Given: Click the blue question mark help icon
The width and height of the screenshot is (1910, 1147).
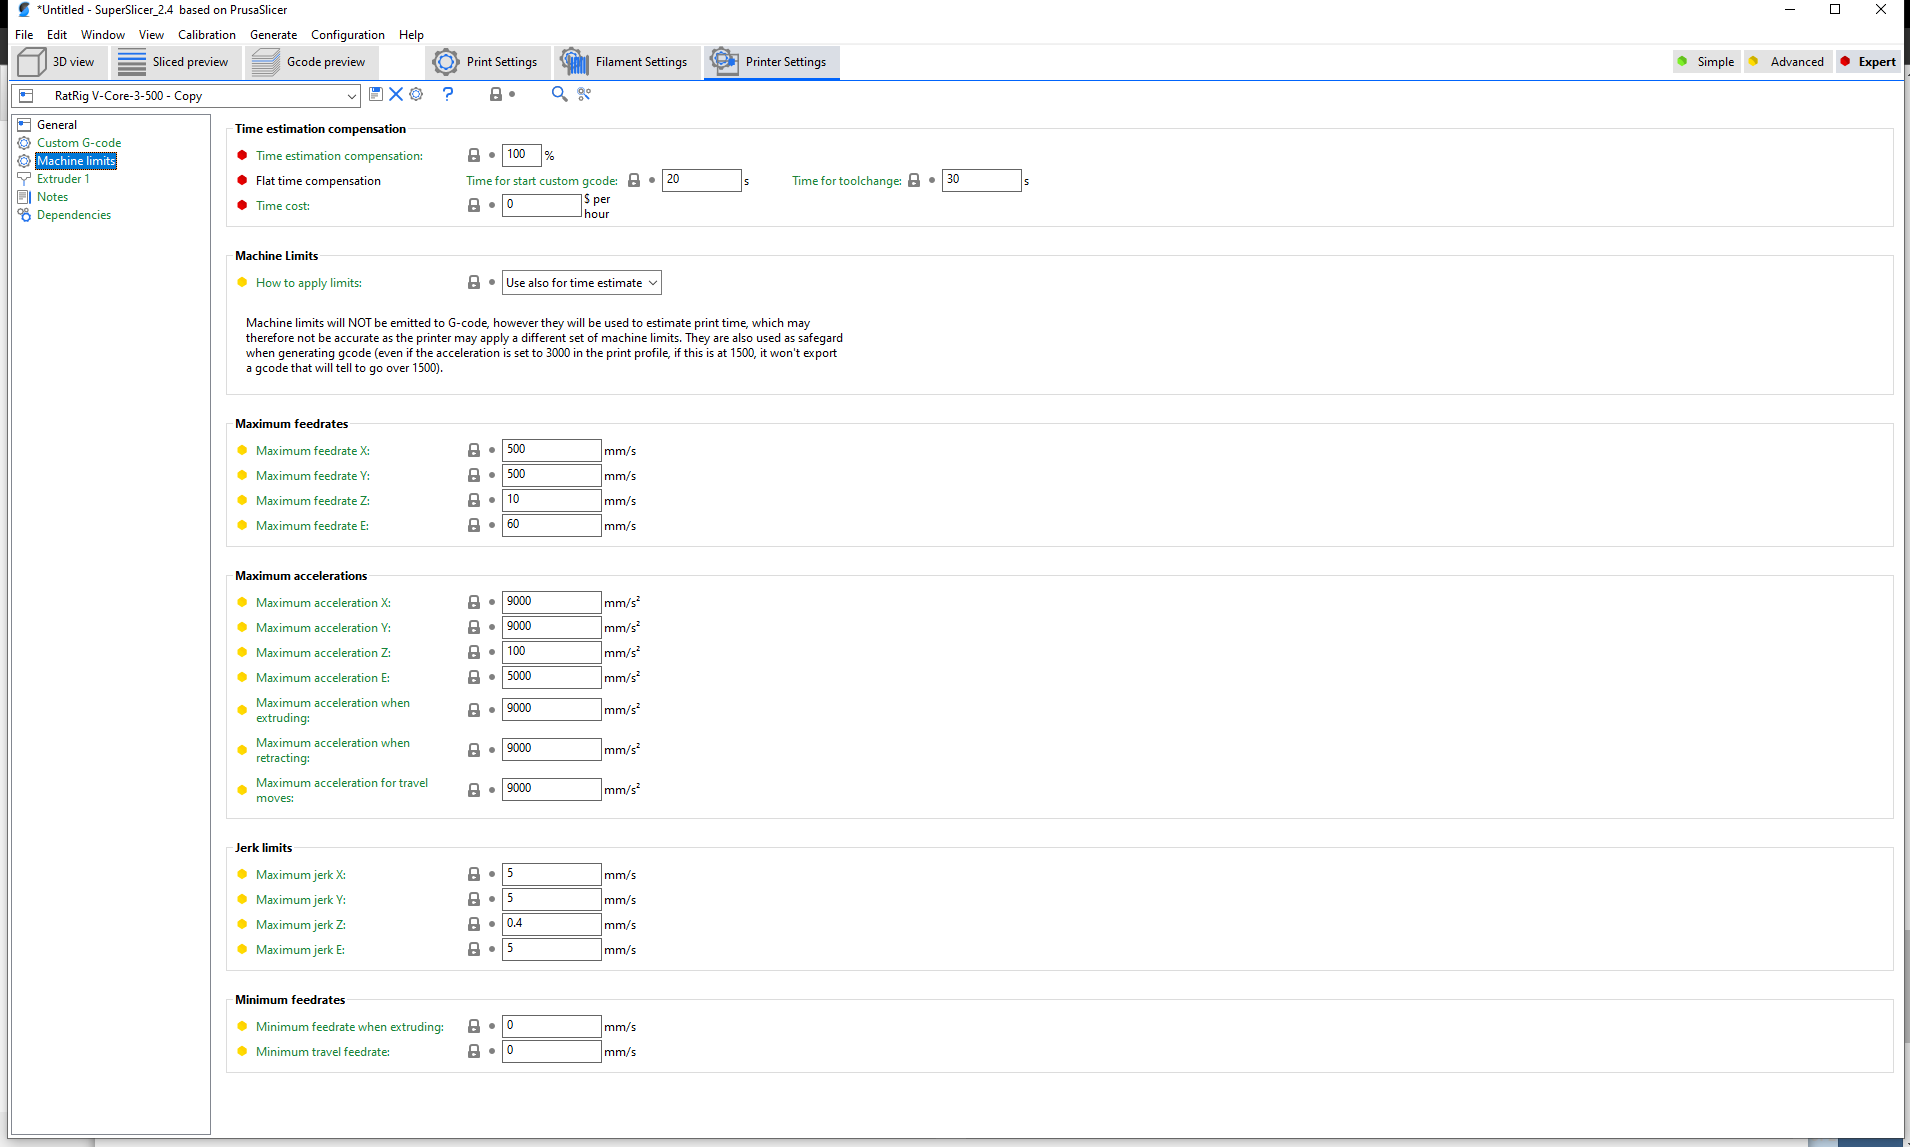Looking at the screenshot, I should (x=448, y=94).
